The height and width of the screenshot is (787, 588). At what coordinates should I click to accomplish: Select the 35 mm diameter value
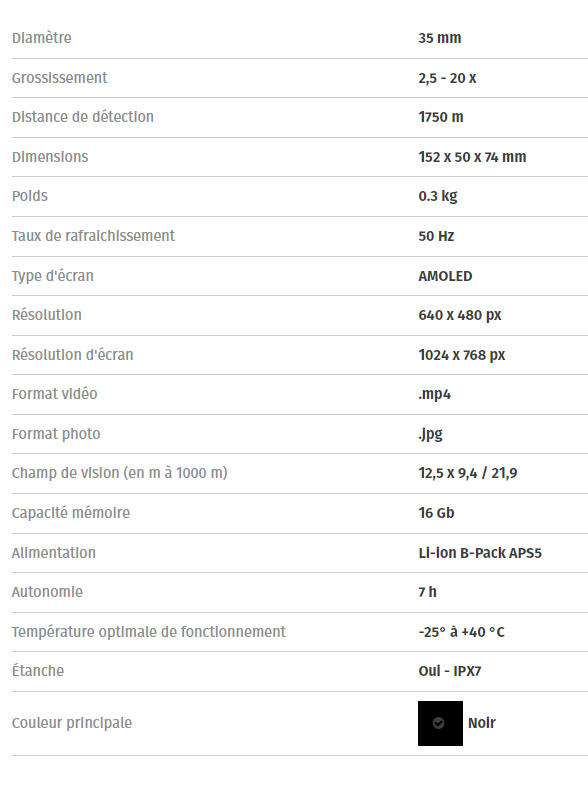(x=439, y=38)
